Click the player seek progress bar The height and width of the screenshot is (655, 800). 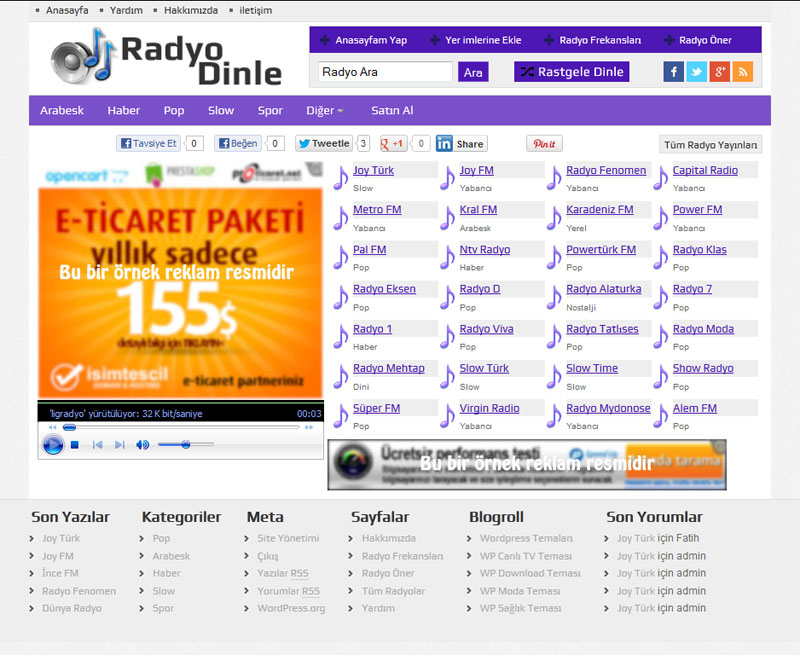click(x=181, y=427)
